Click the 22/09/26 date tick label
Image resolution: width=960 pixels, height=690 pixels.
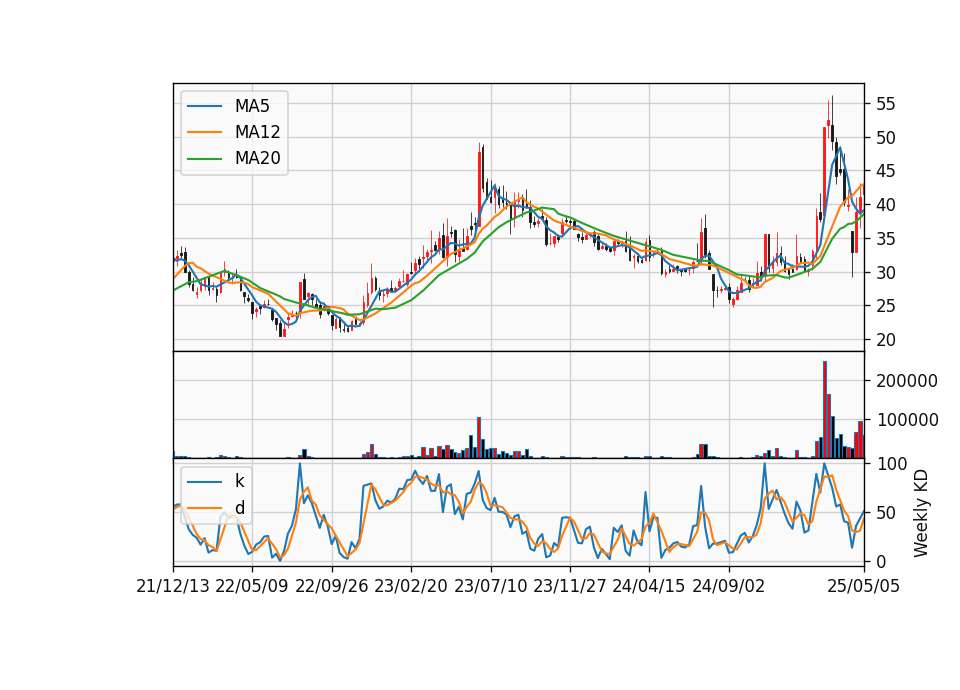click(331, 586)
